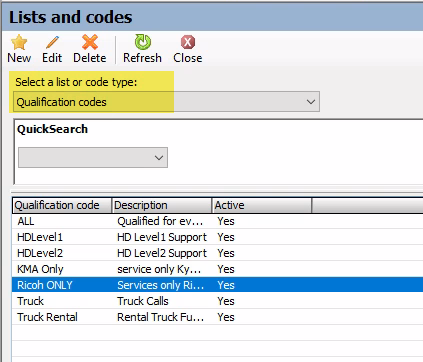Click the Qualified for ev... description
The image size is (423, 362).
click(160, 221)
